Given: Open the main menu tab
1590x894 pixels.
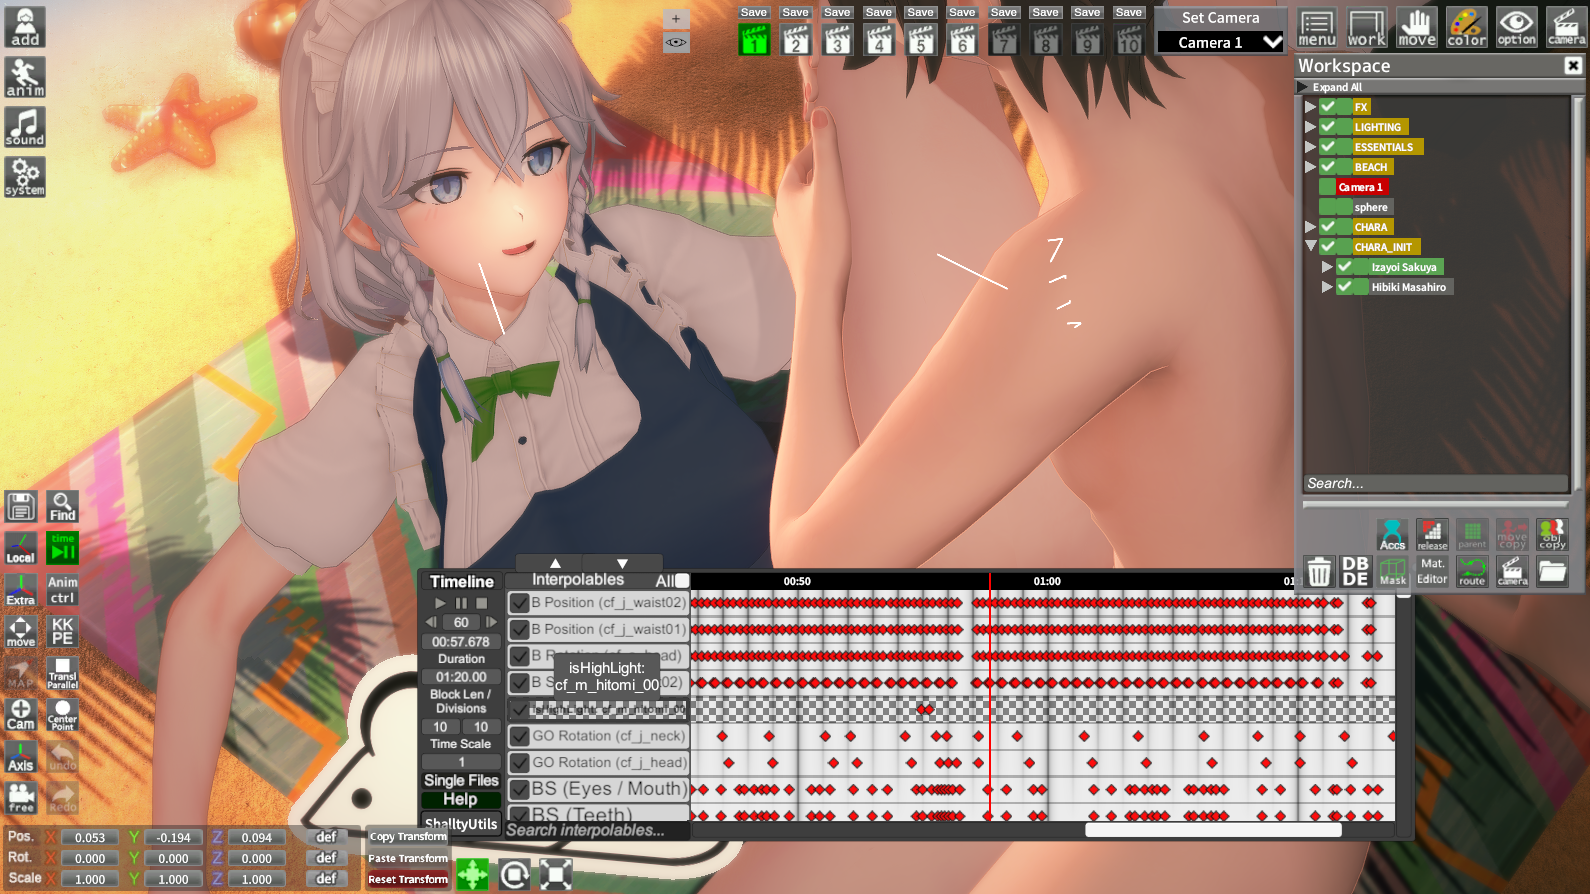Looking at the screenshot, I should point(1316,28).
